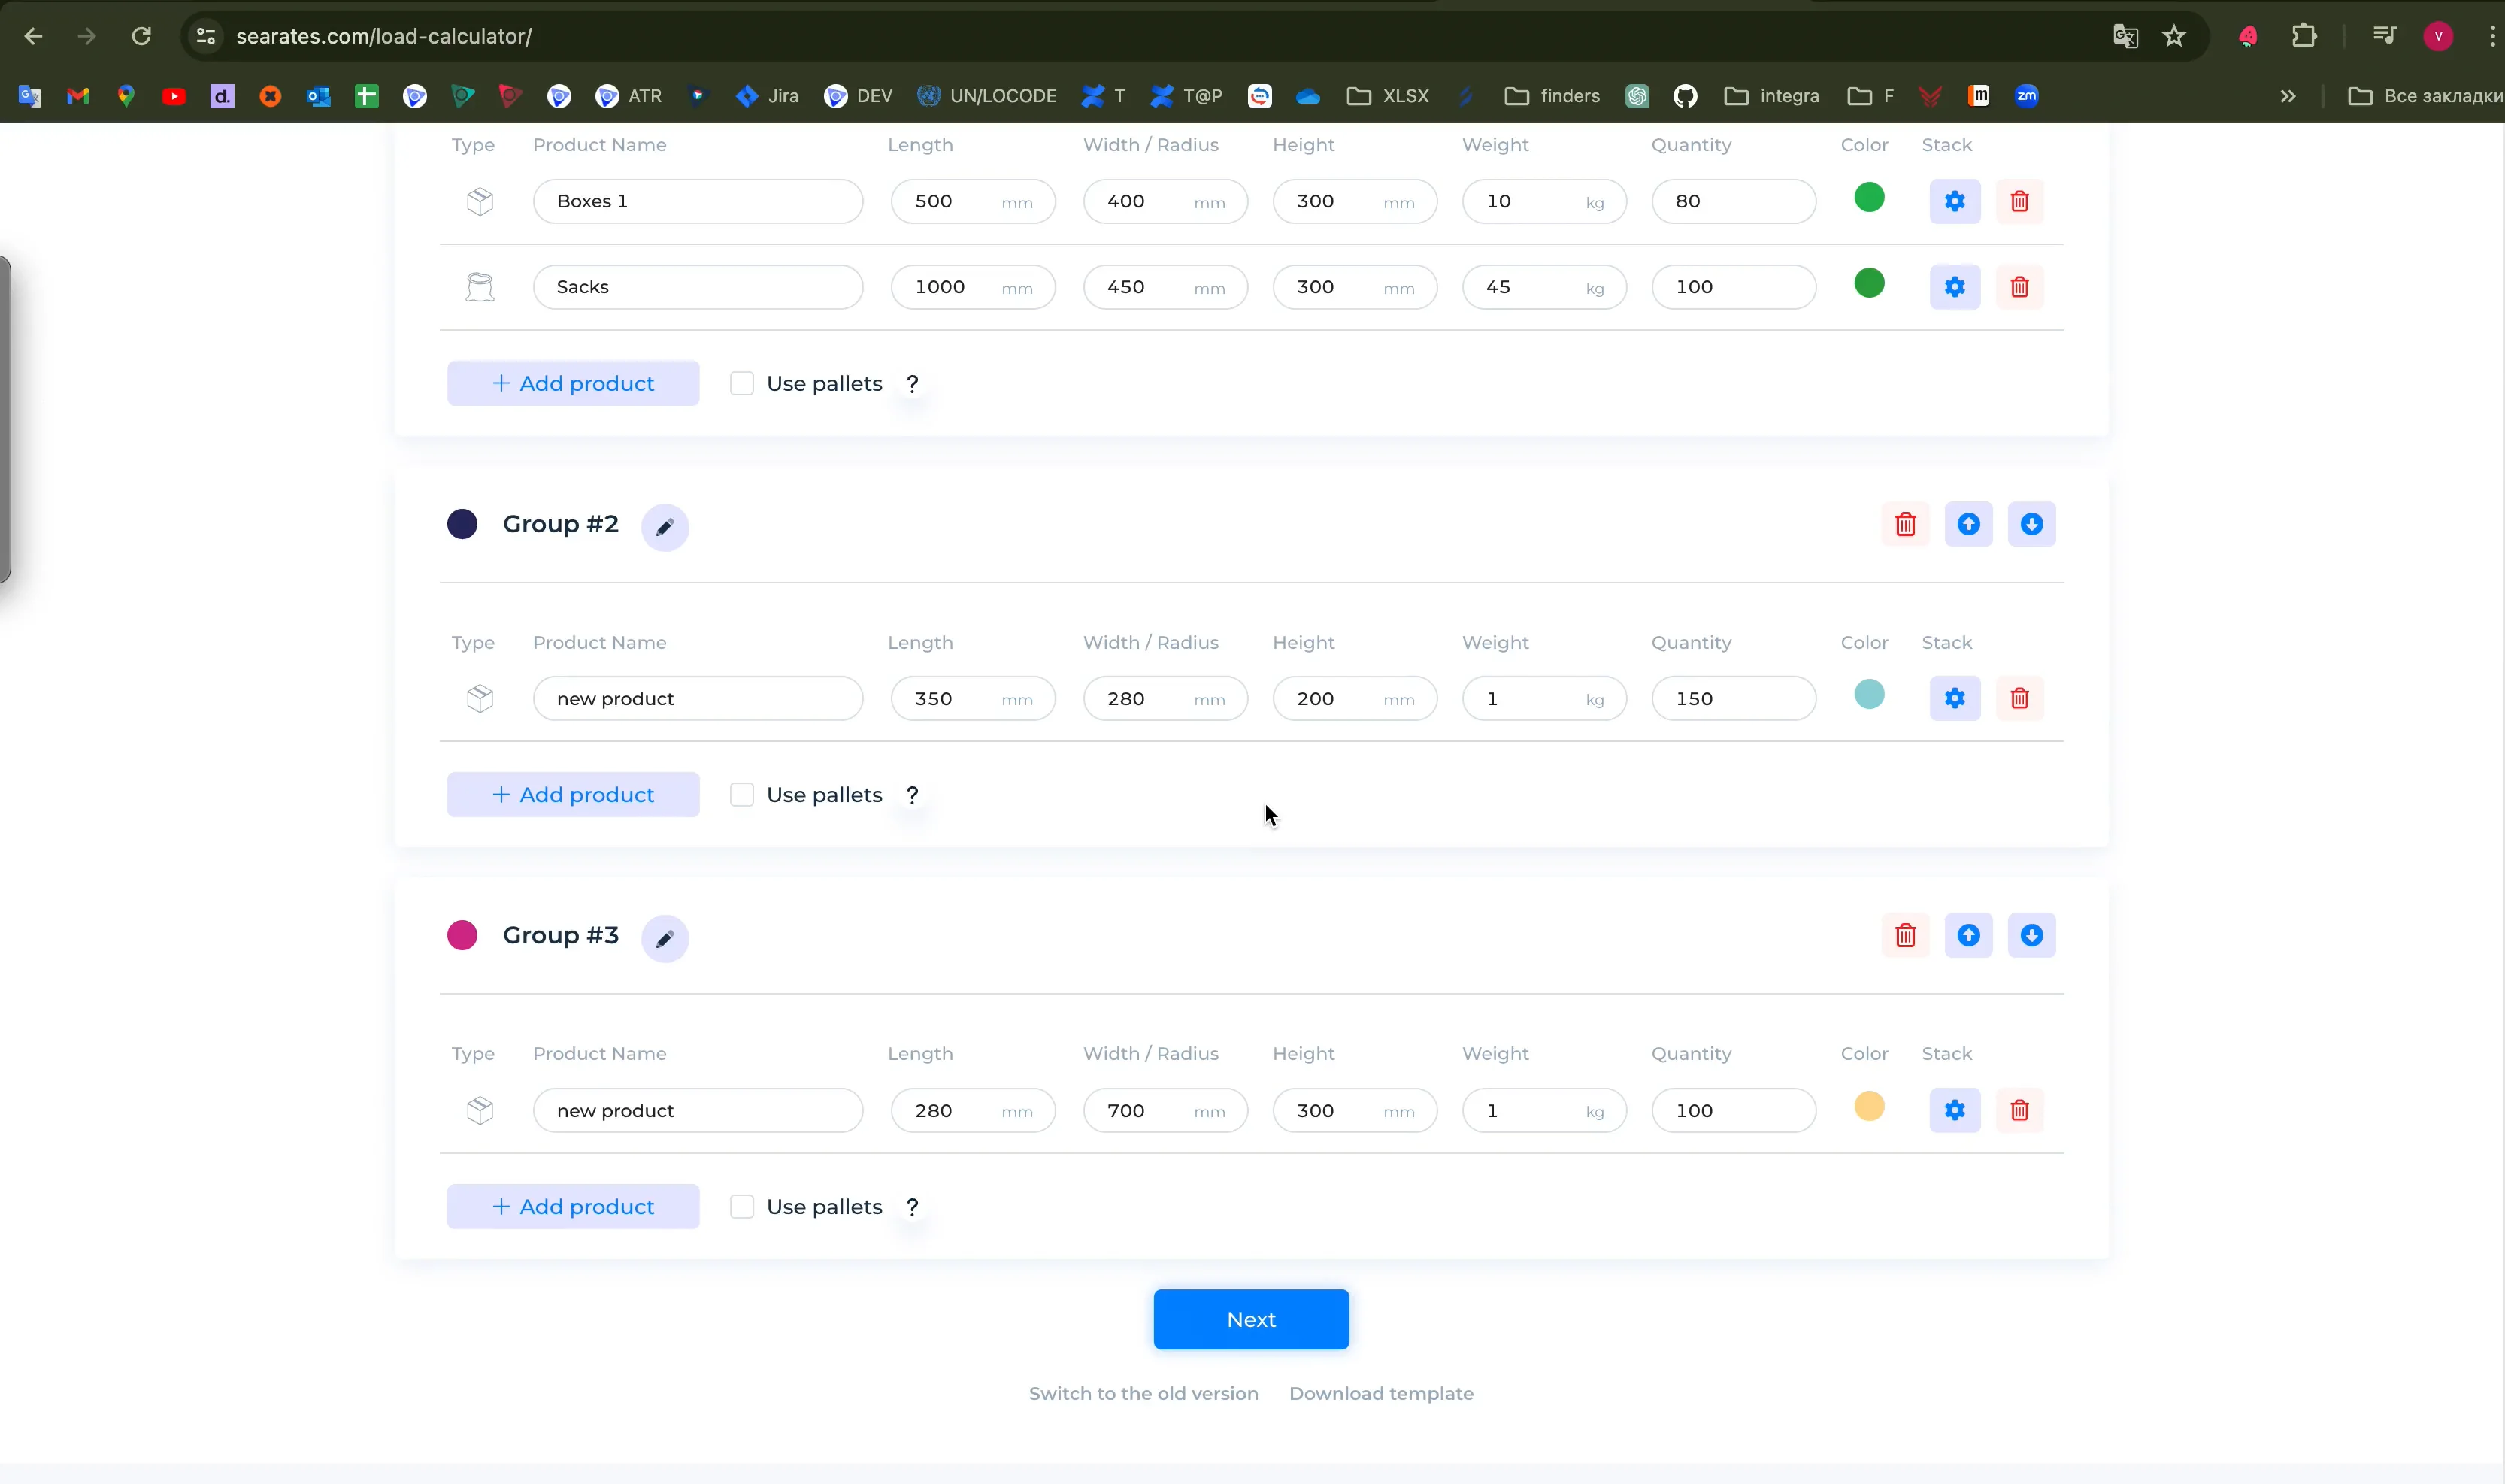
Task: Bookmark this page with the star icon
Action: tap(2174, 36)
